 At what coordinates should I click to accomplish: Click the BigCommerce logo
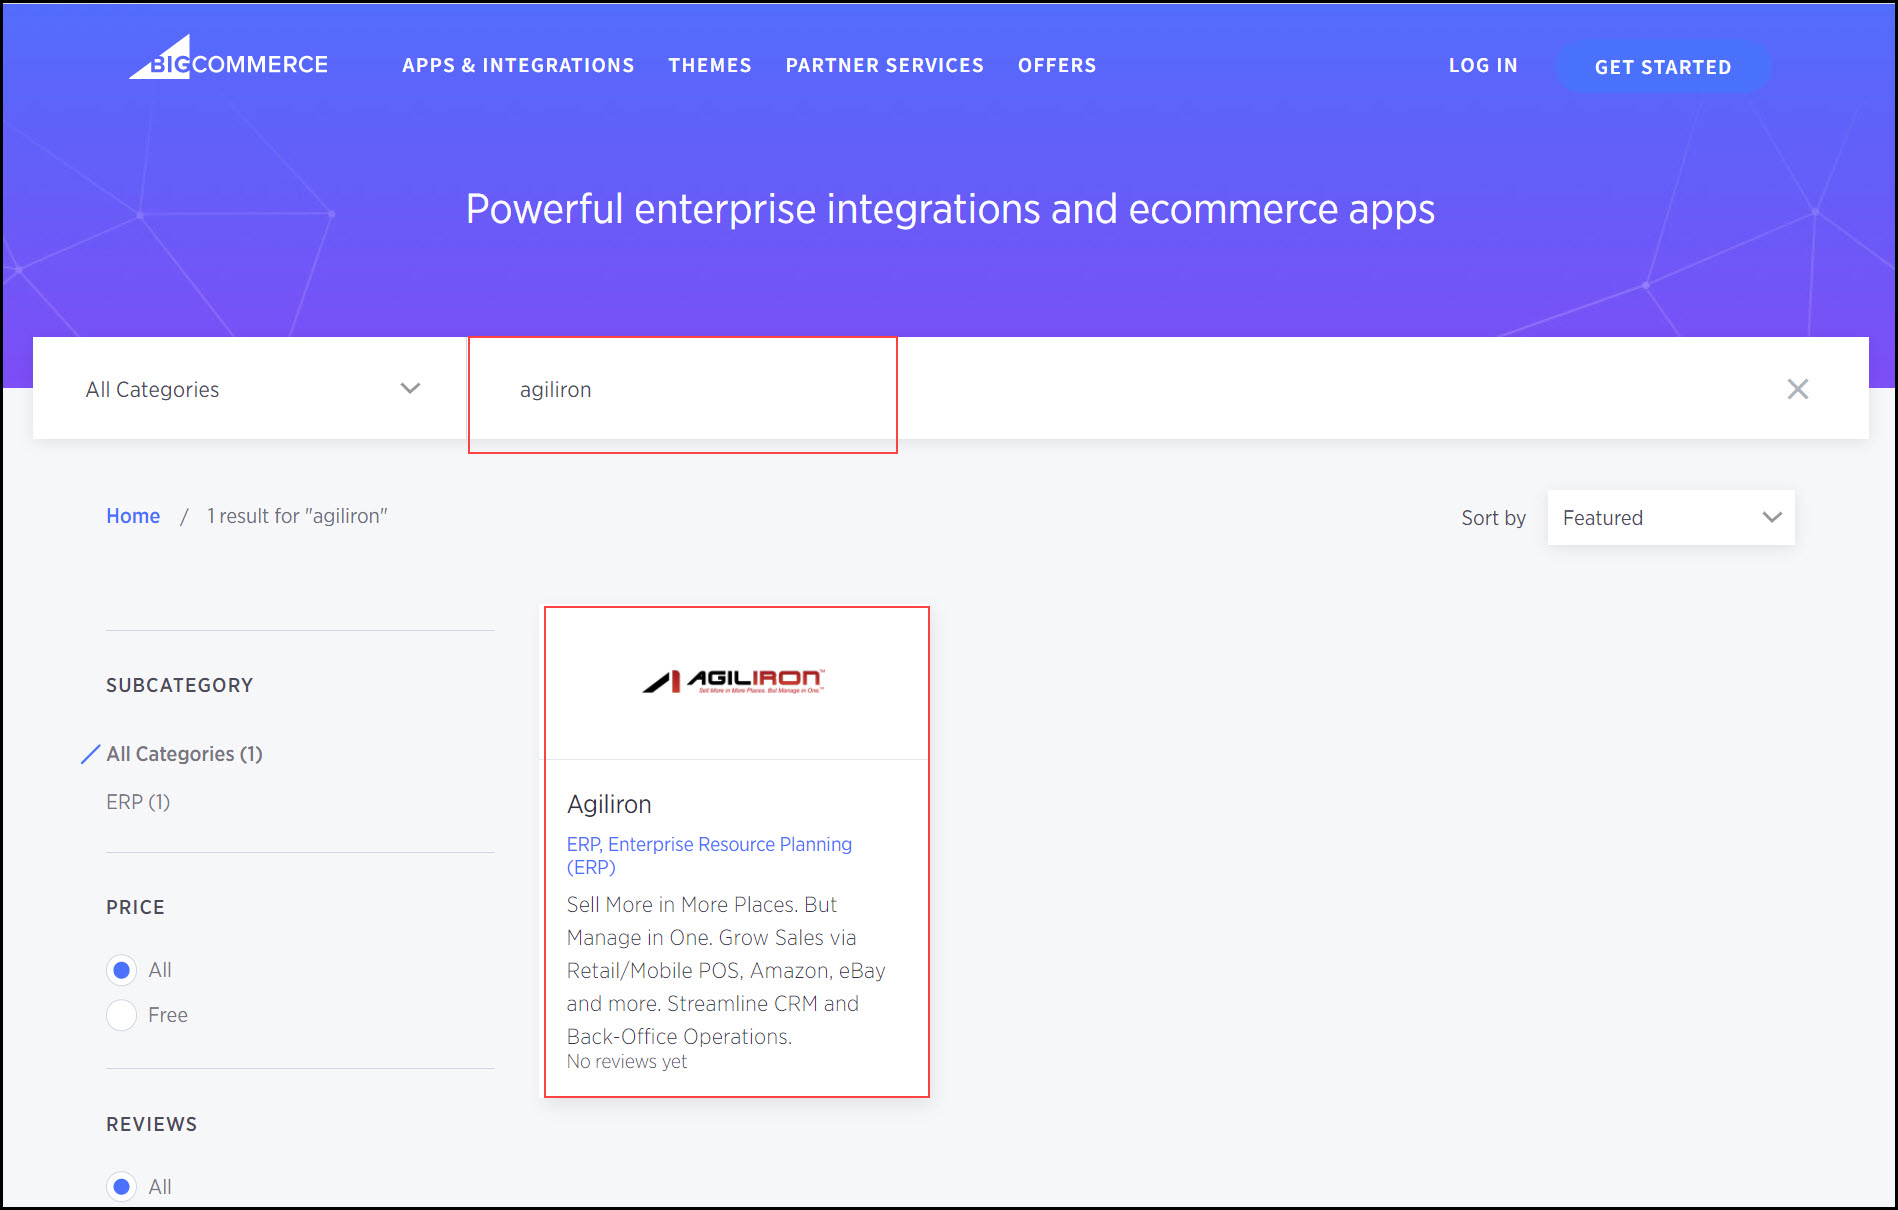228,58
